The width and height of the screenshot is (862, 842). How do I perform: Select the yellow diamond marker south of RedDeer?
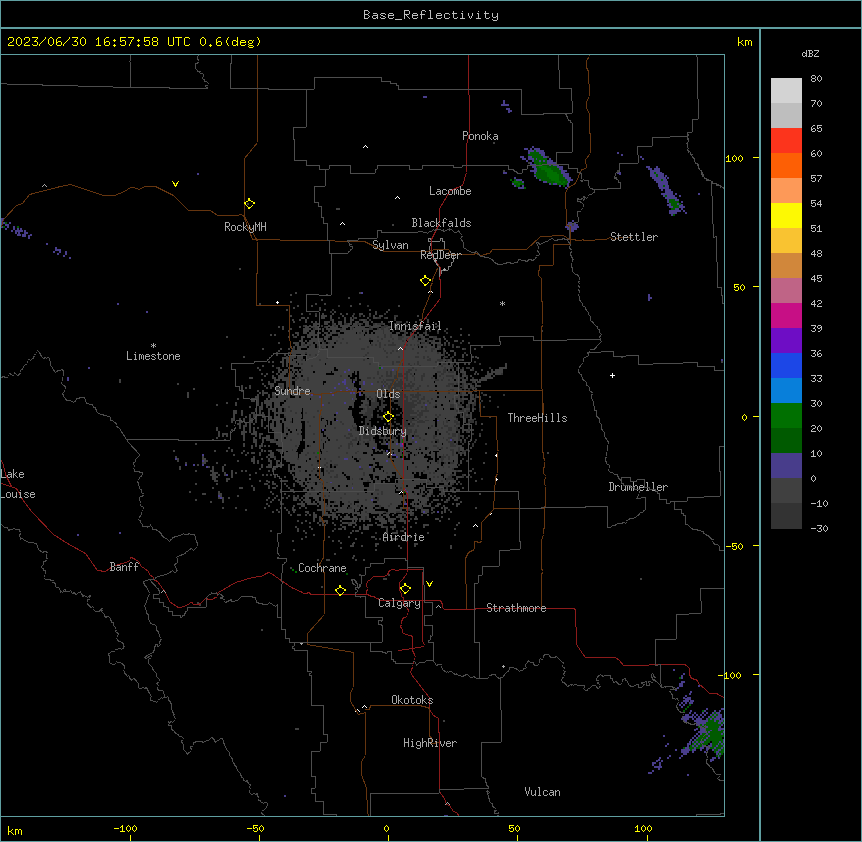pos(425,281)
